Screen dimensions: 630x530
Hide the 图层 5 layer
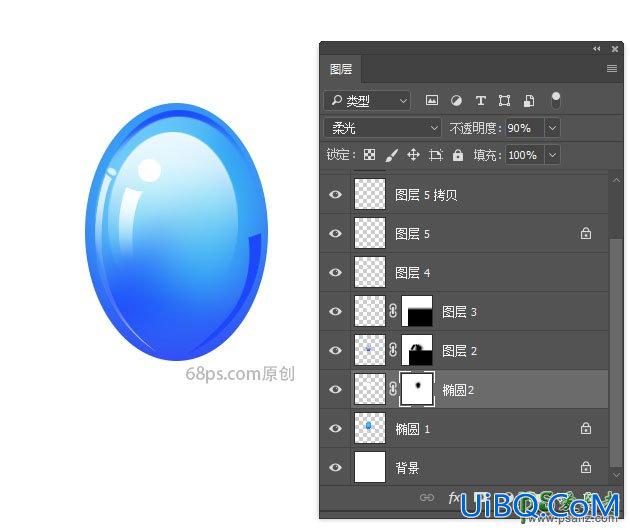tap(335, 233)
